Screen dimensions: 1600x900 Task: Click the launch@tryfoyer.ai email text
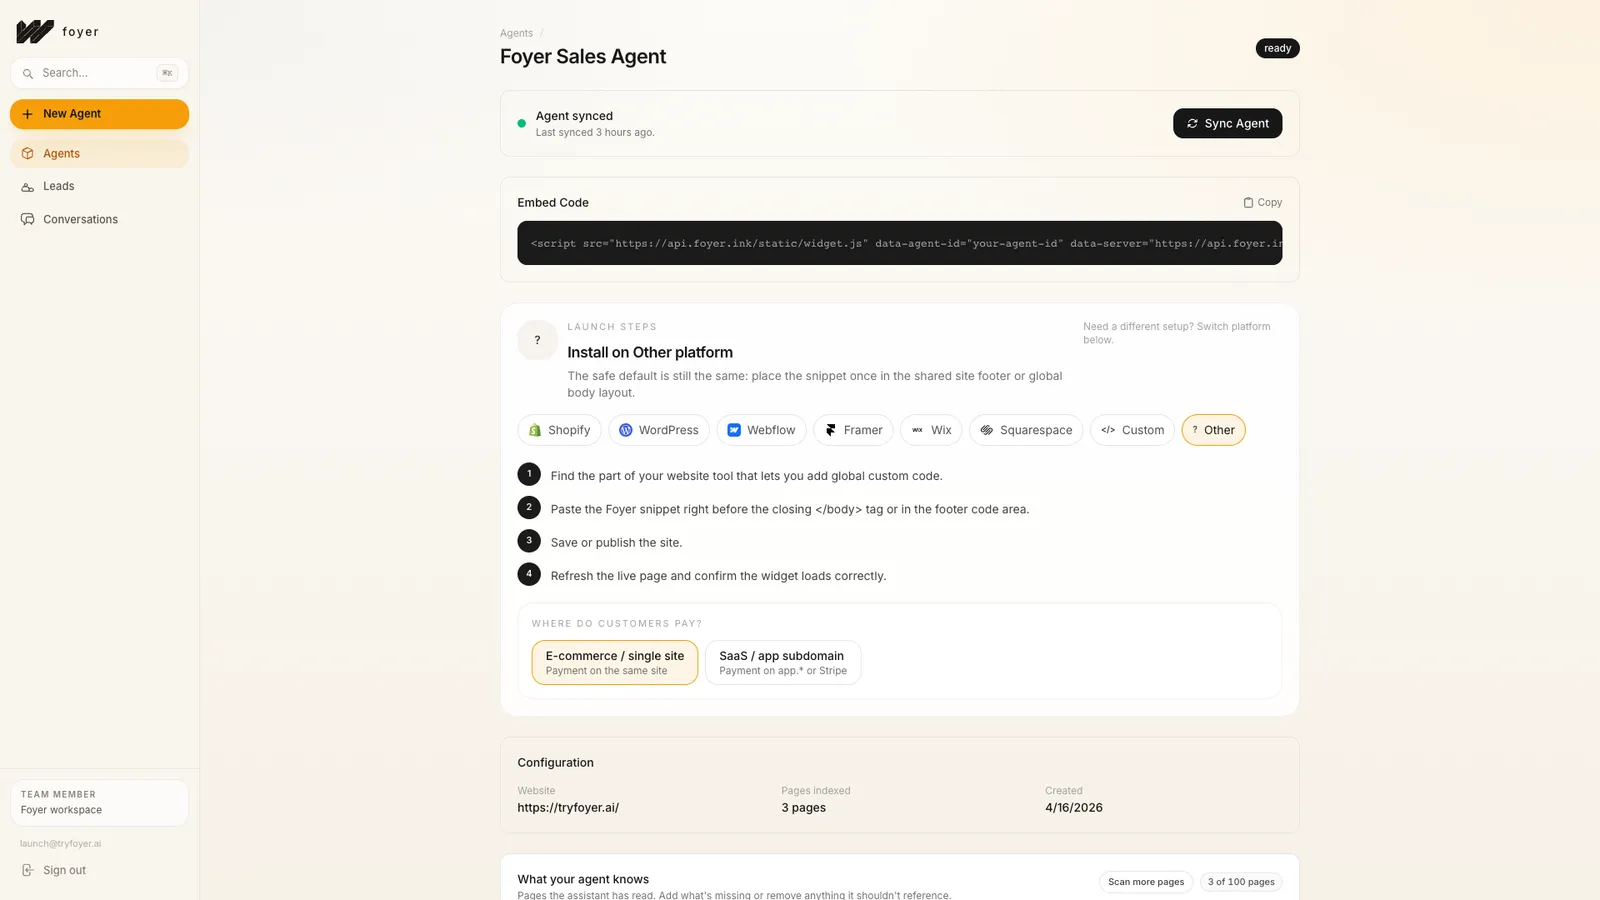60,844
